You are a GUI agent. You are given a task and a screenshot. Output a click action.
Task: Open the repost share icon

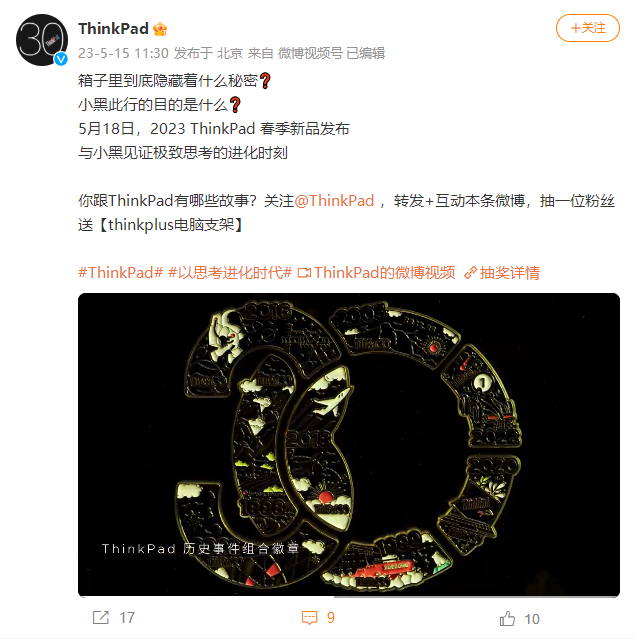100,617
